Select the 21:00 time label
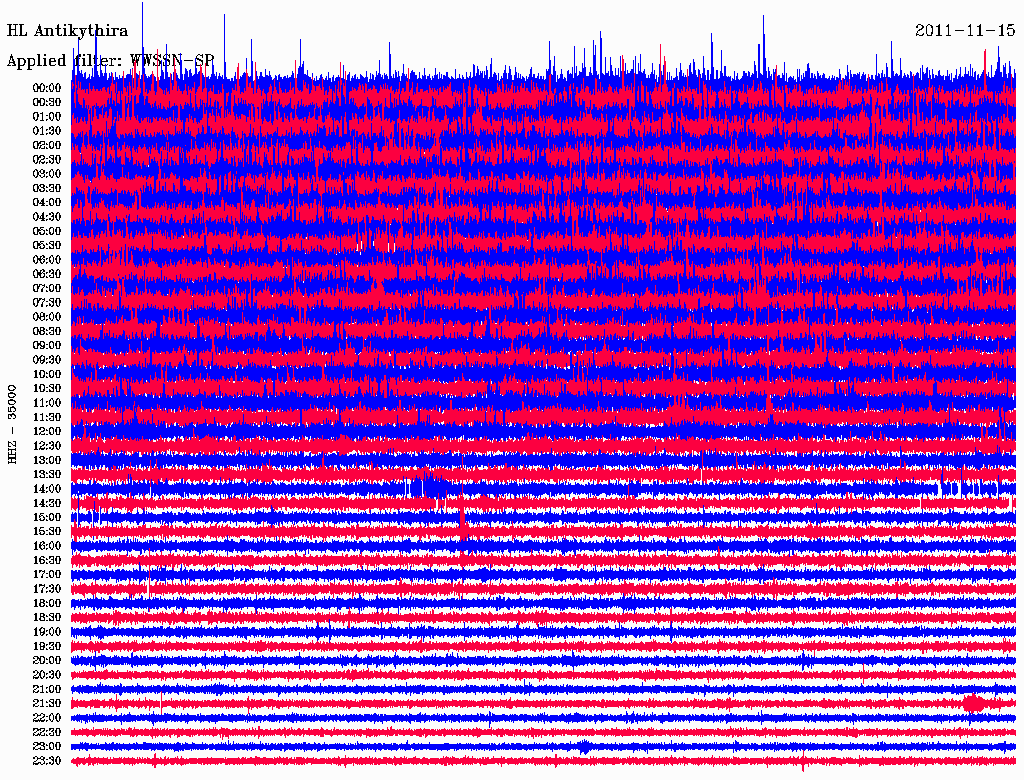The image size is (1024, 780). click(x=47, y=690)
